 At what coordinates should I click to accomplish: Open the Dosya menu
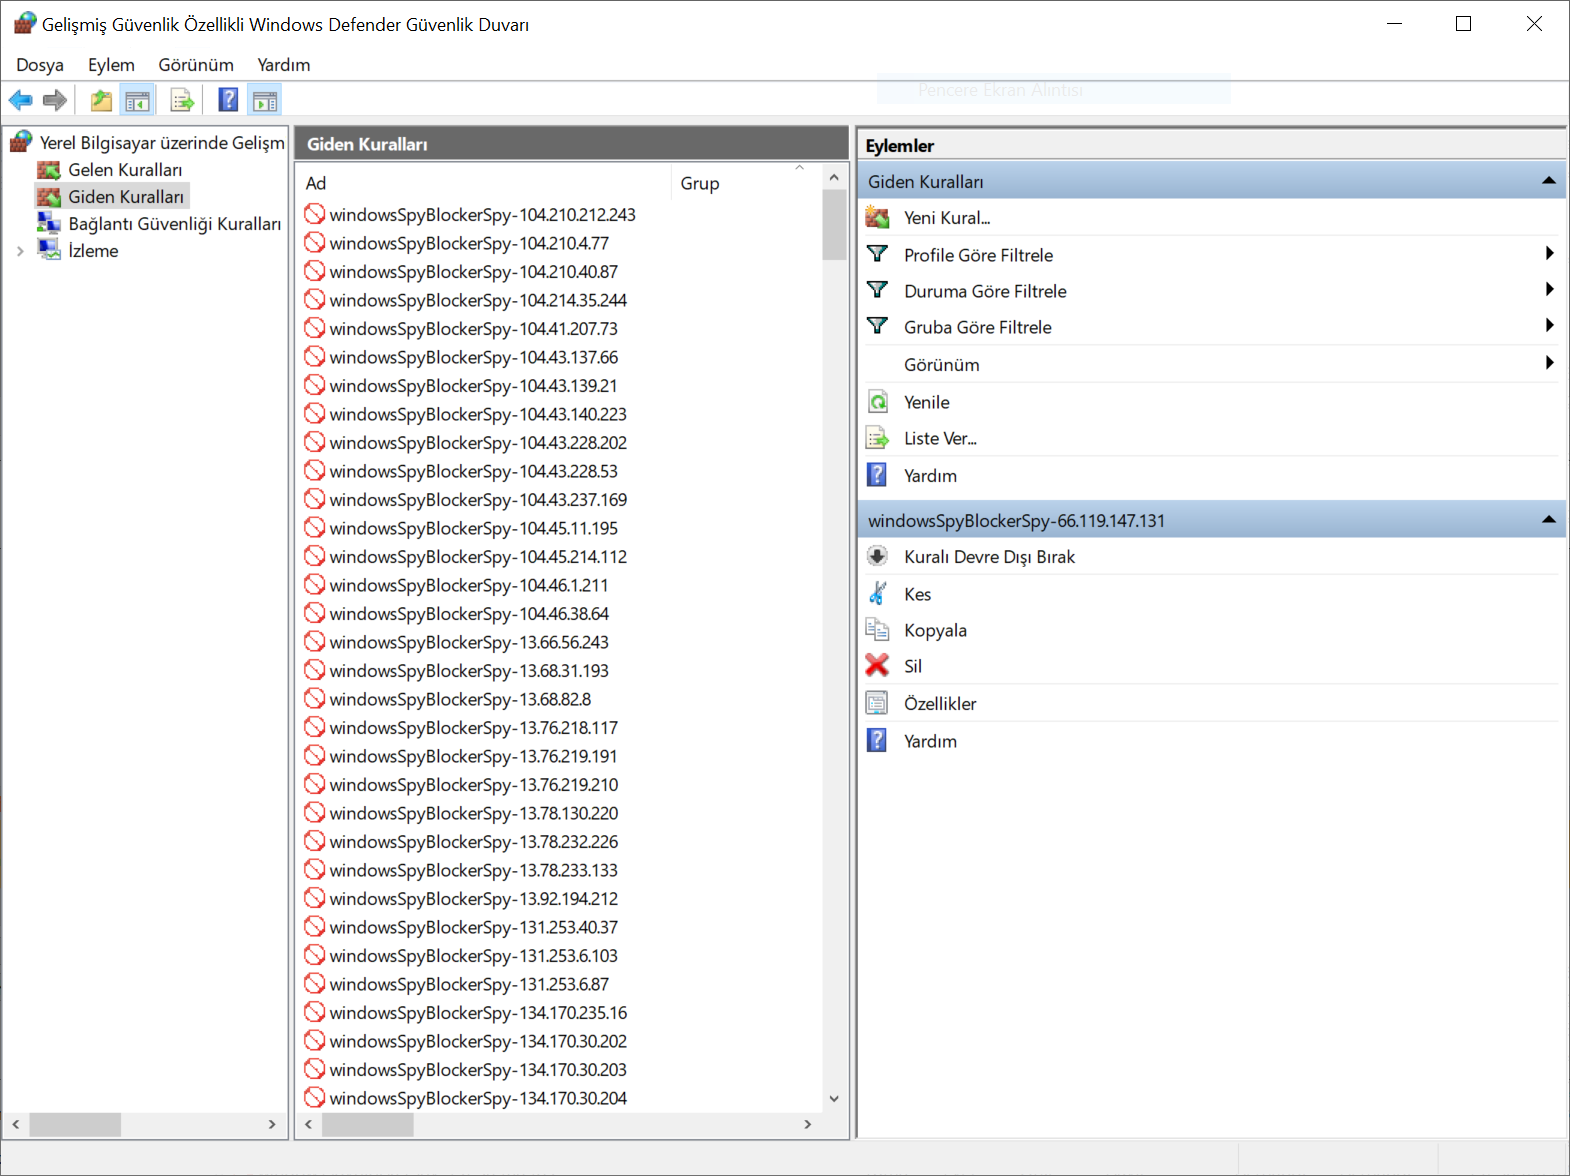(40, 65)
